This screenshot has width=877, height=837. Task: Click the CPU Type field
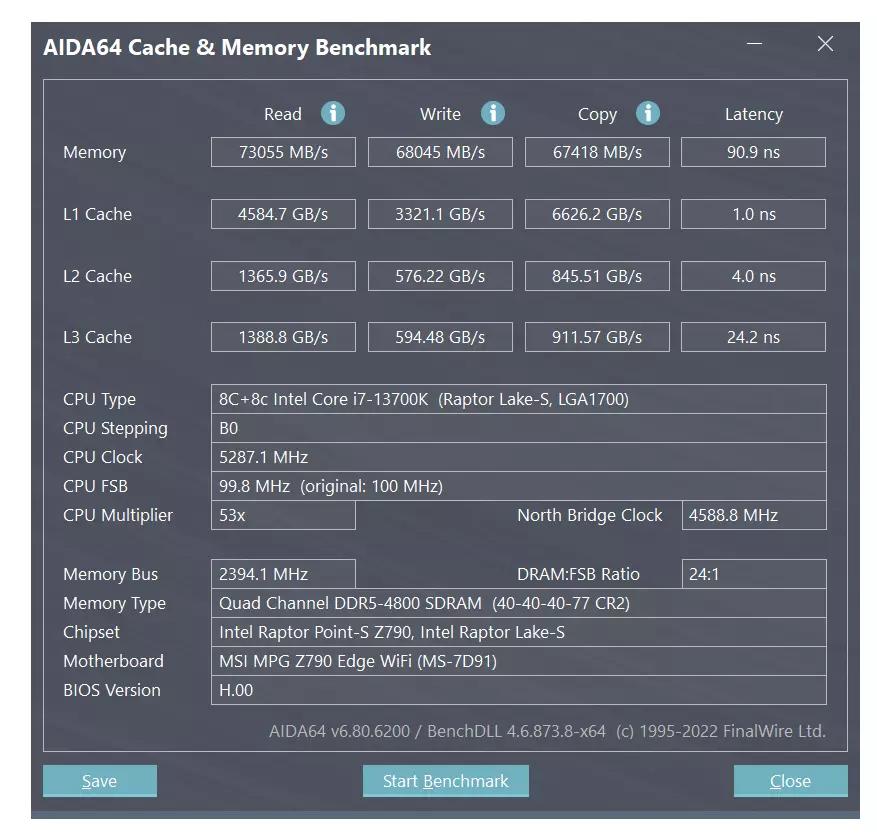pyautogui.click(x=519, y=398)
